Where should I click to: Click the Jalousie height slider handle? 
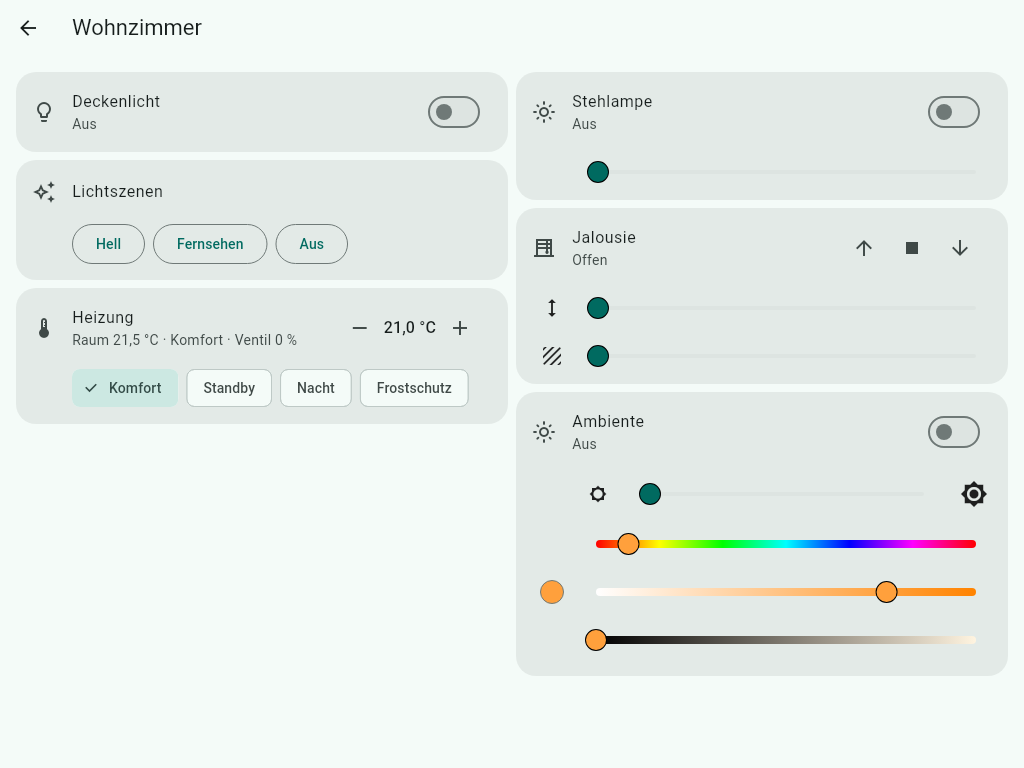(598, 308)
